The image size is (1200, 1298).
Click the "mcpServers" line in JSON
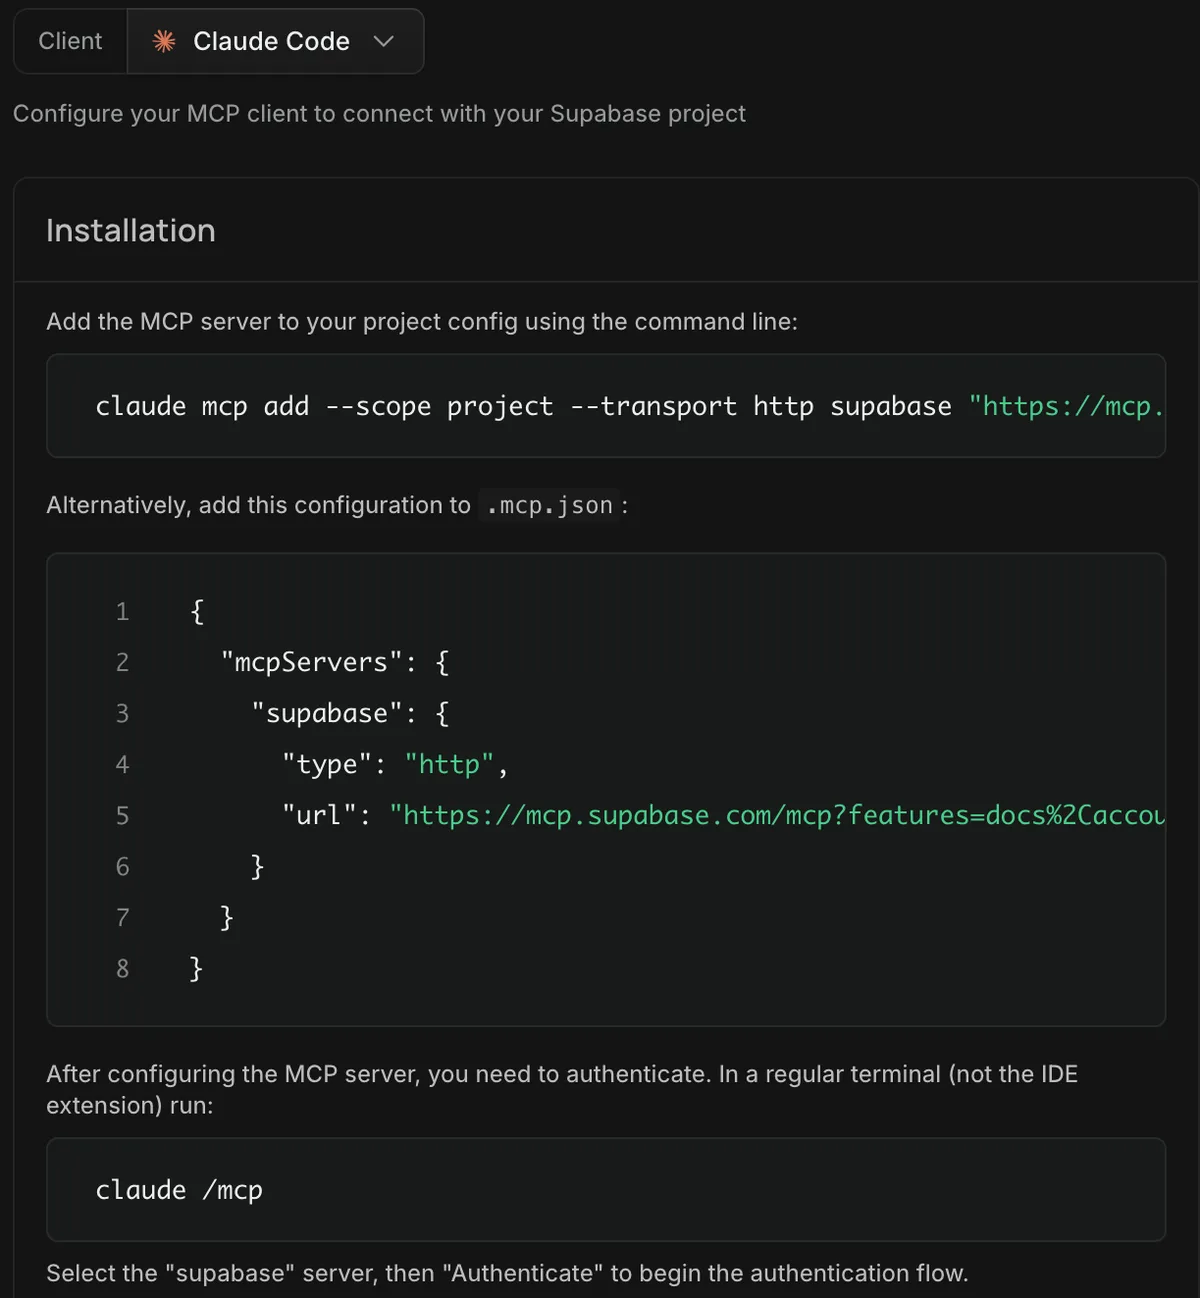coord(335,662)
